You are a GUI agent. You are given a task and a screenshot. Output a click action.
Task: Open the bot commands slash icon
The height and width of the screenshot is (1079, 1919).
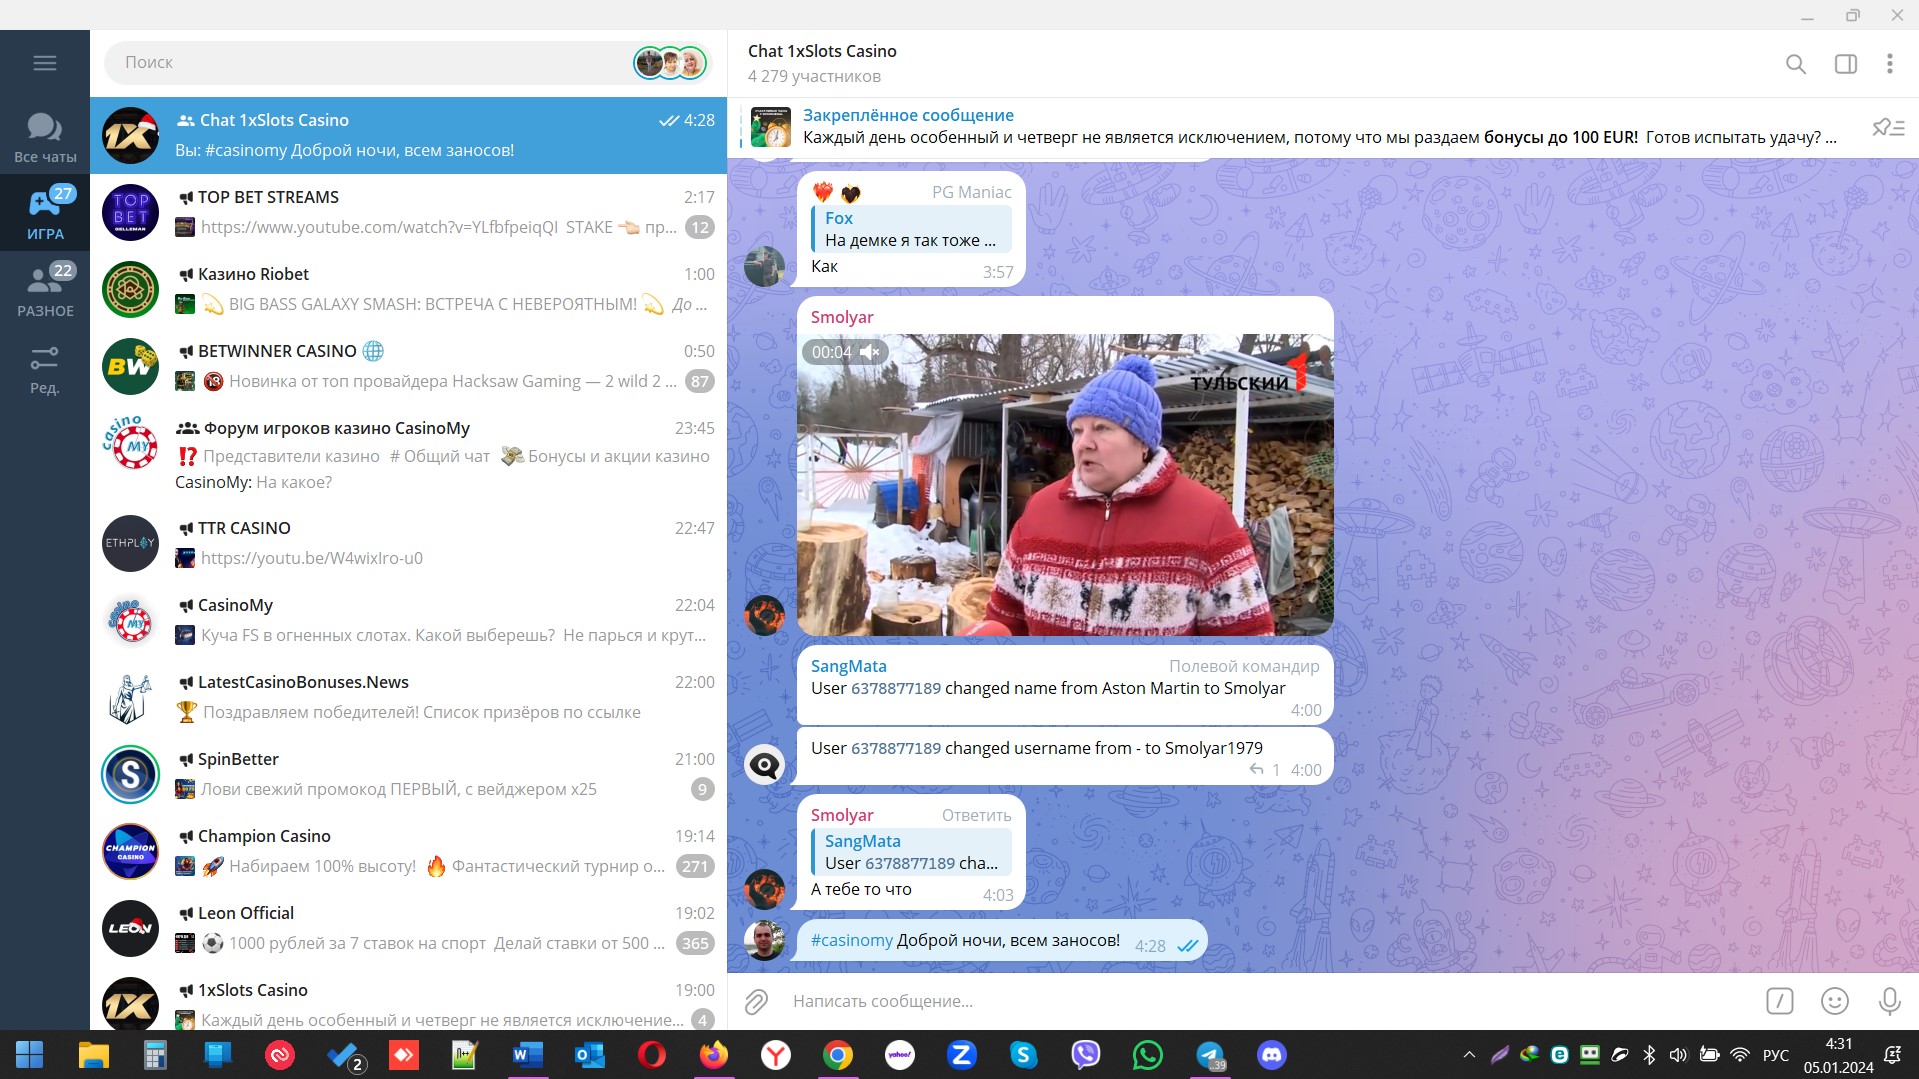(1779, 1001)
